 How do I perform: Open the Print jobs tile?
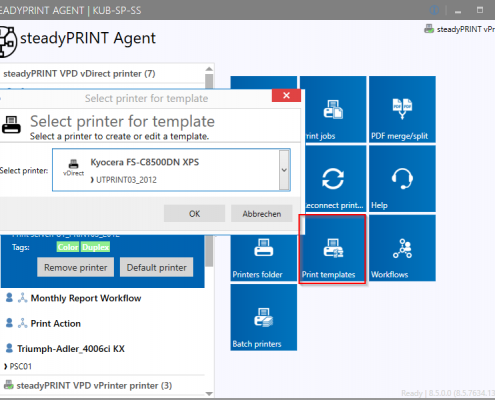[x=335, y=109]
